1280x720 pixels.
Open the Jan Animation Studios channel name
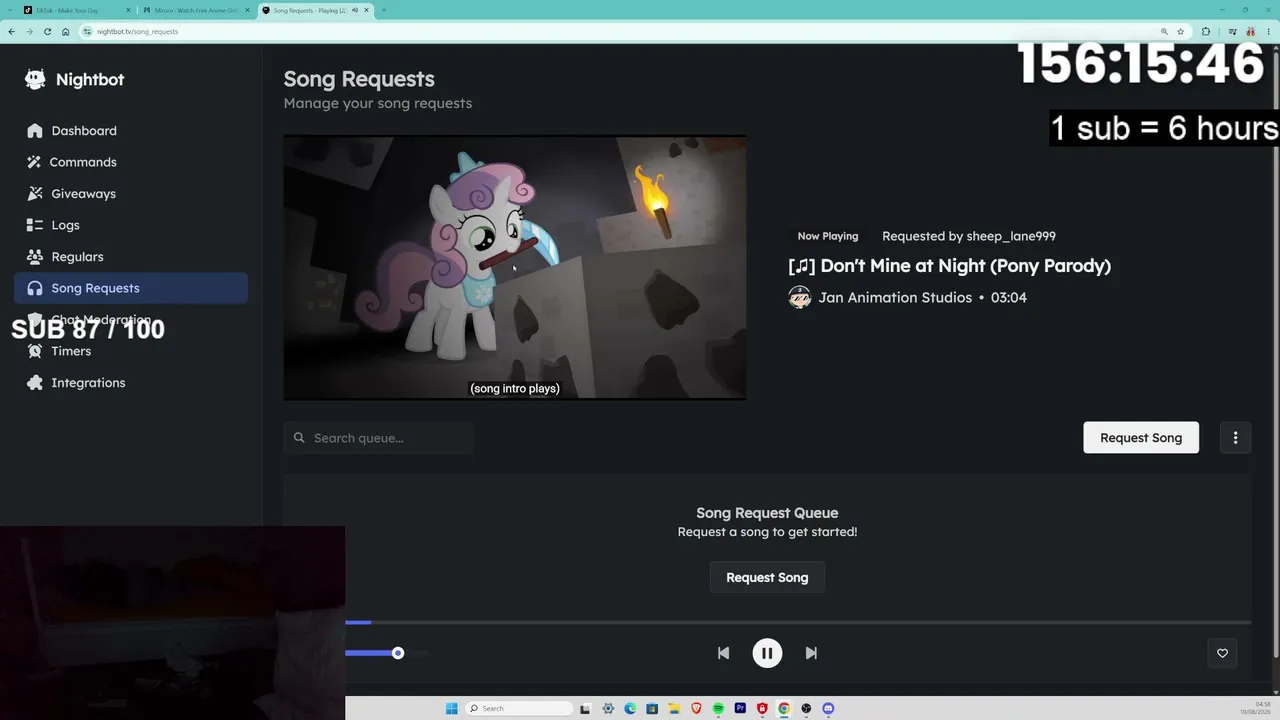[x=895, y=297]
